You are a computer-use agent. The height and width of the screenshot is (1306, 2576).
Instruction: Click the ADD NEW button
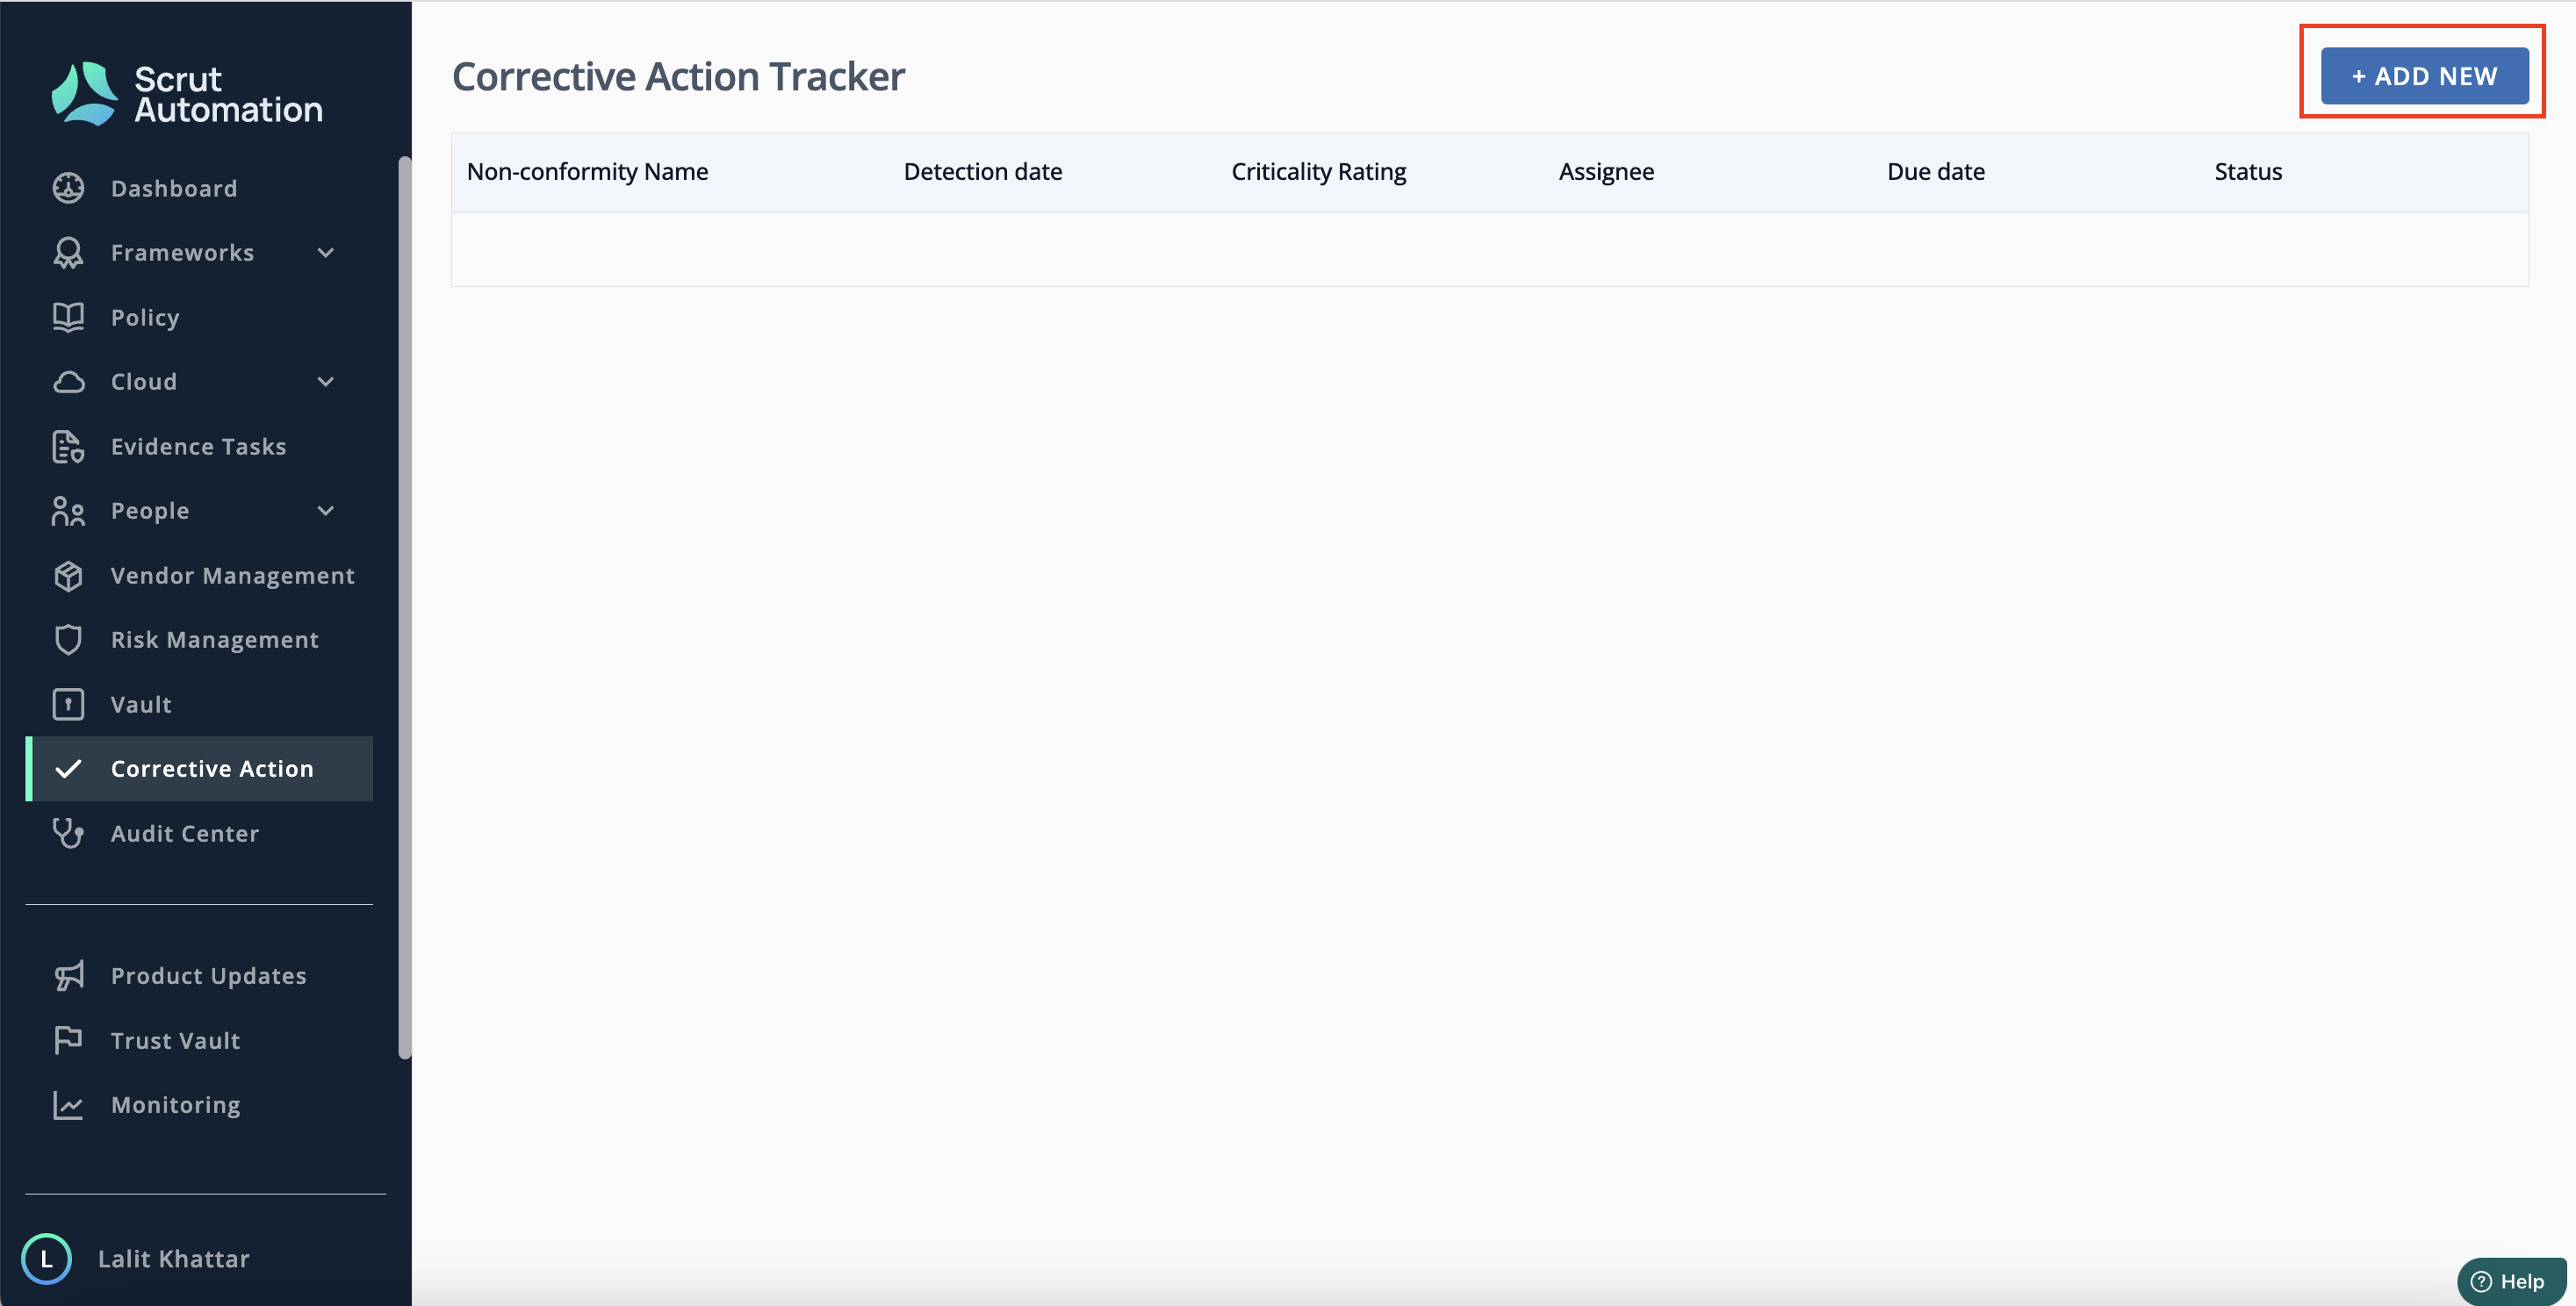pyautogui.click(x=2424, y=76)
